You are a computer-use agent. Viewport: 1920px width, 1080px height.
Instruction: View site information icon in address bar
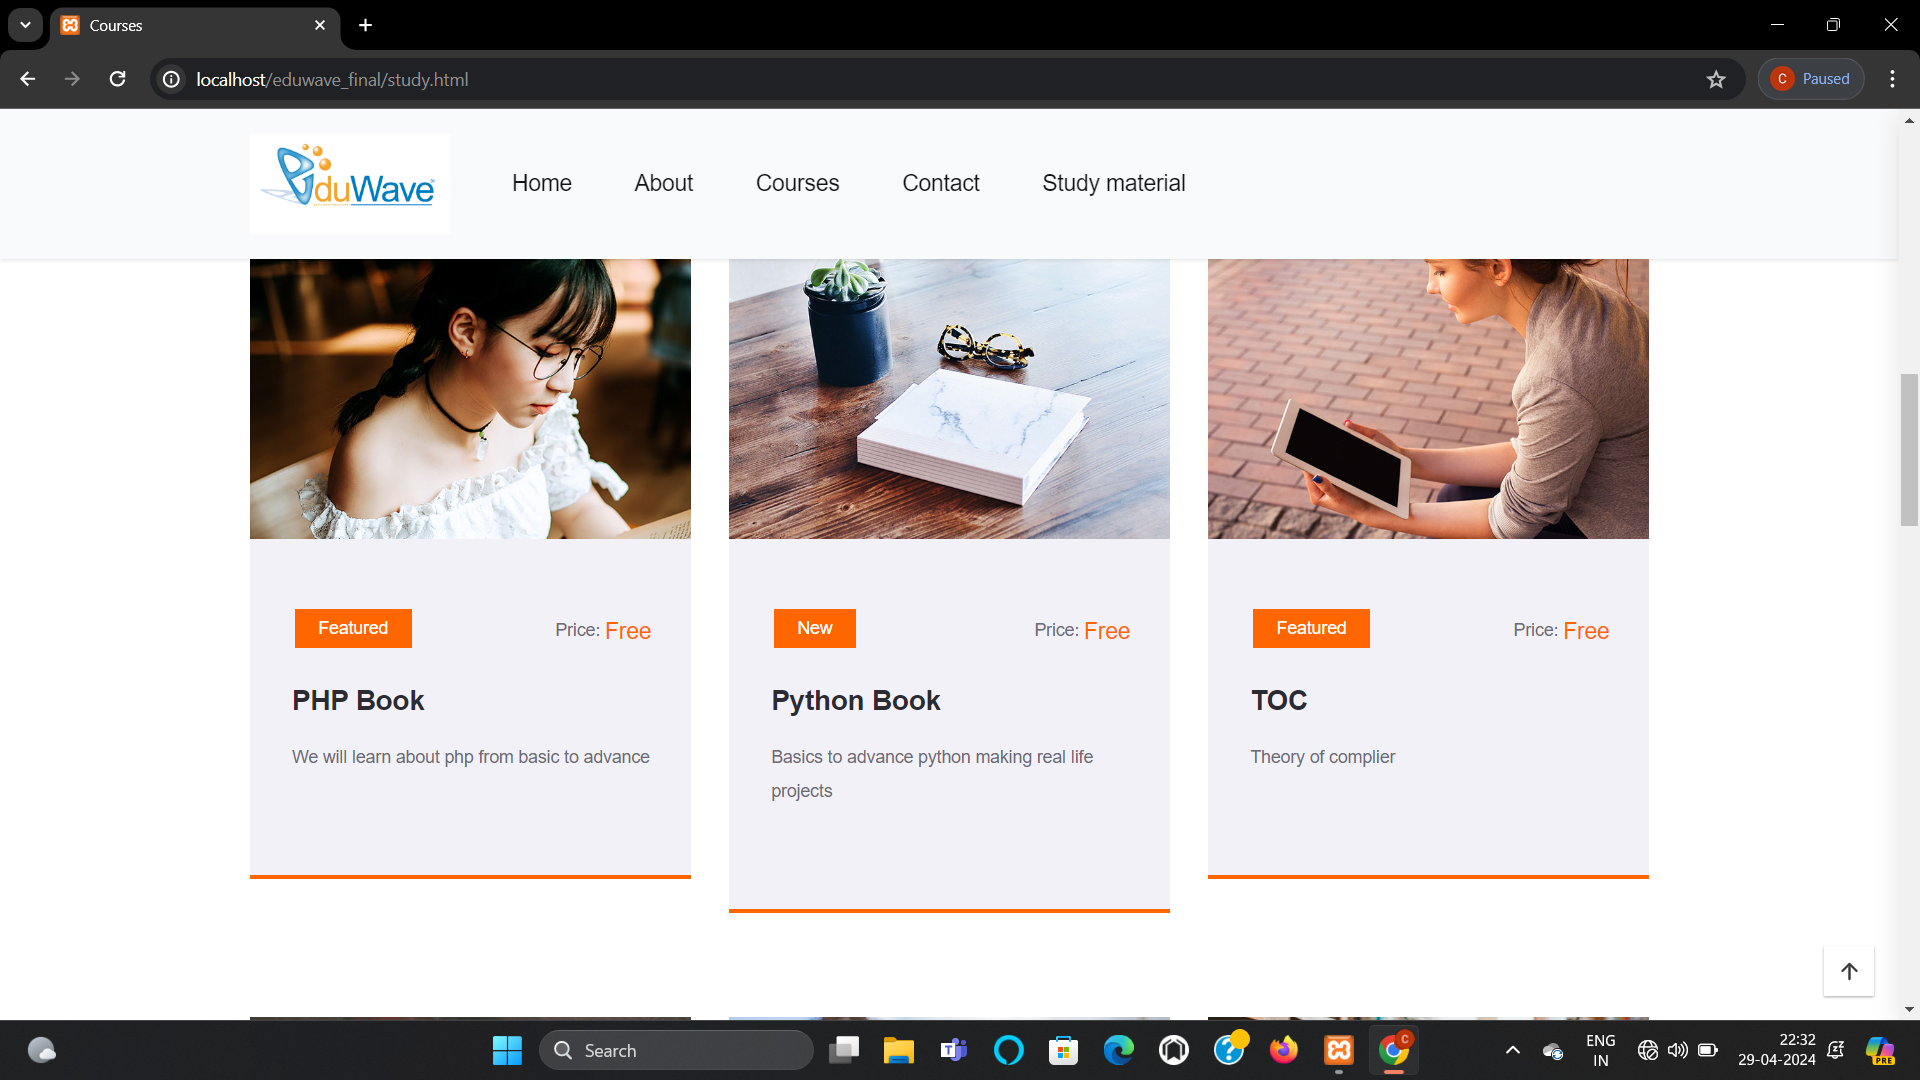172,79
